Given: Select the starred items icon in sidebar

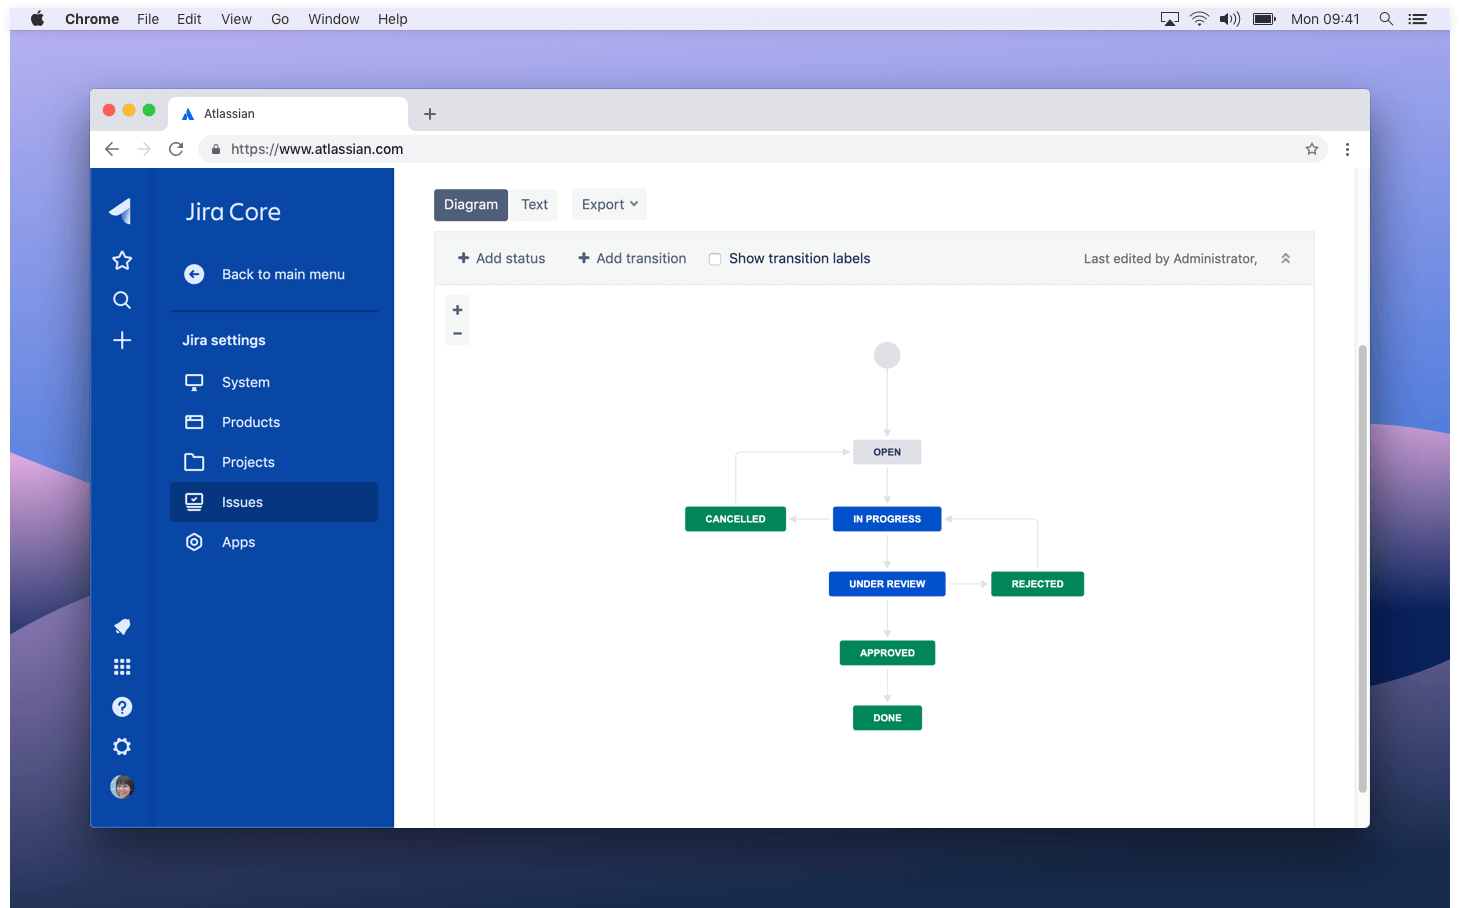Looking at the screenshot, I should pos(121,260).
